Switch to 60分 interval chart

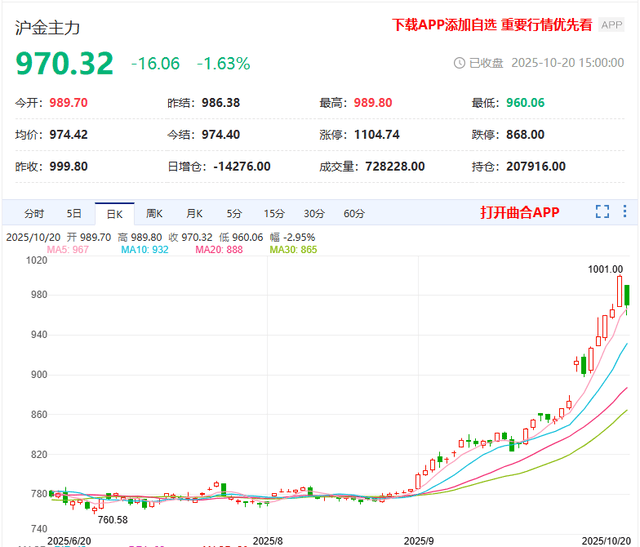354,213
